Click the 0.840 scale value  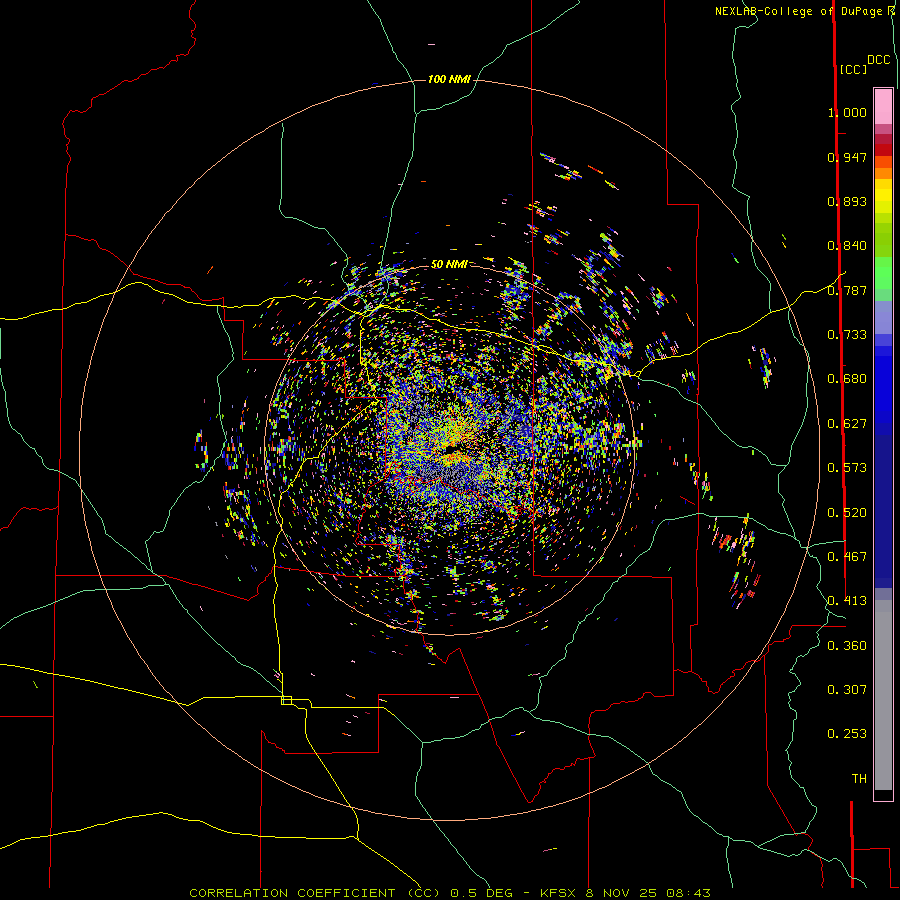click(x=847, y=245)
